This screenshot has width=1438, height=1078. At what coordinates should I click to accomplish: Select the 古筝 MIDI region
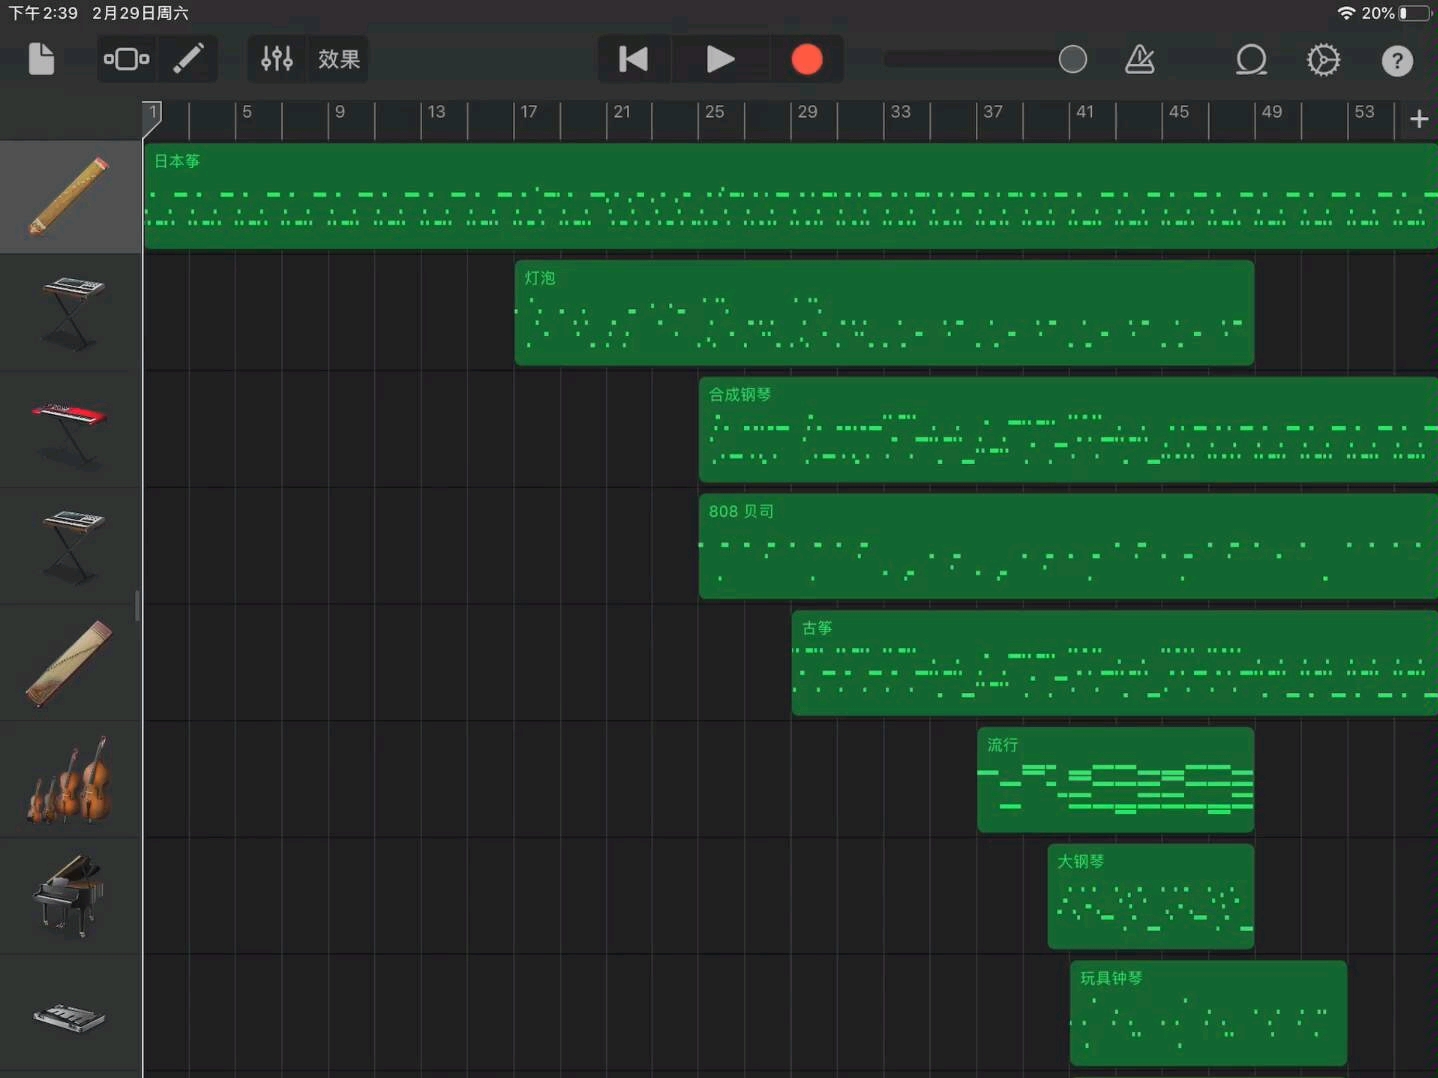click(x=1115, y=663)
